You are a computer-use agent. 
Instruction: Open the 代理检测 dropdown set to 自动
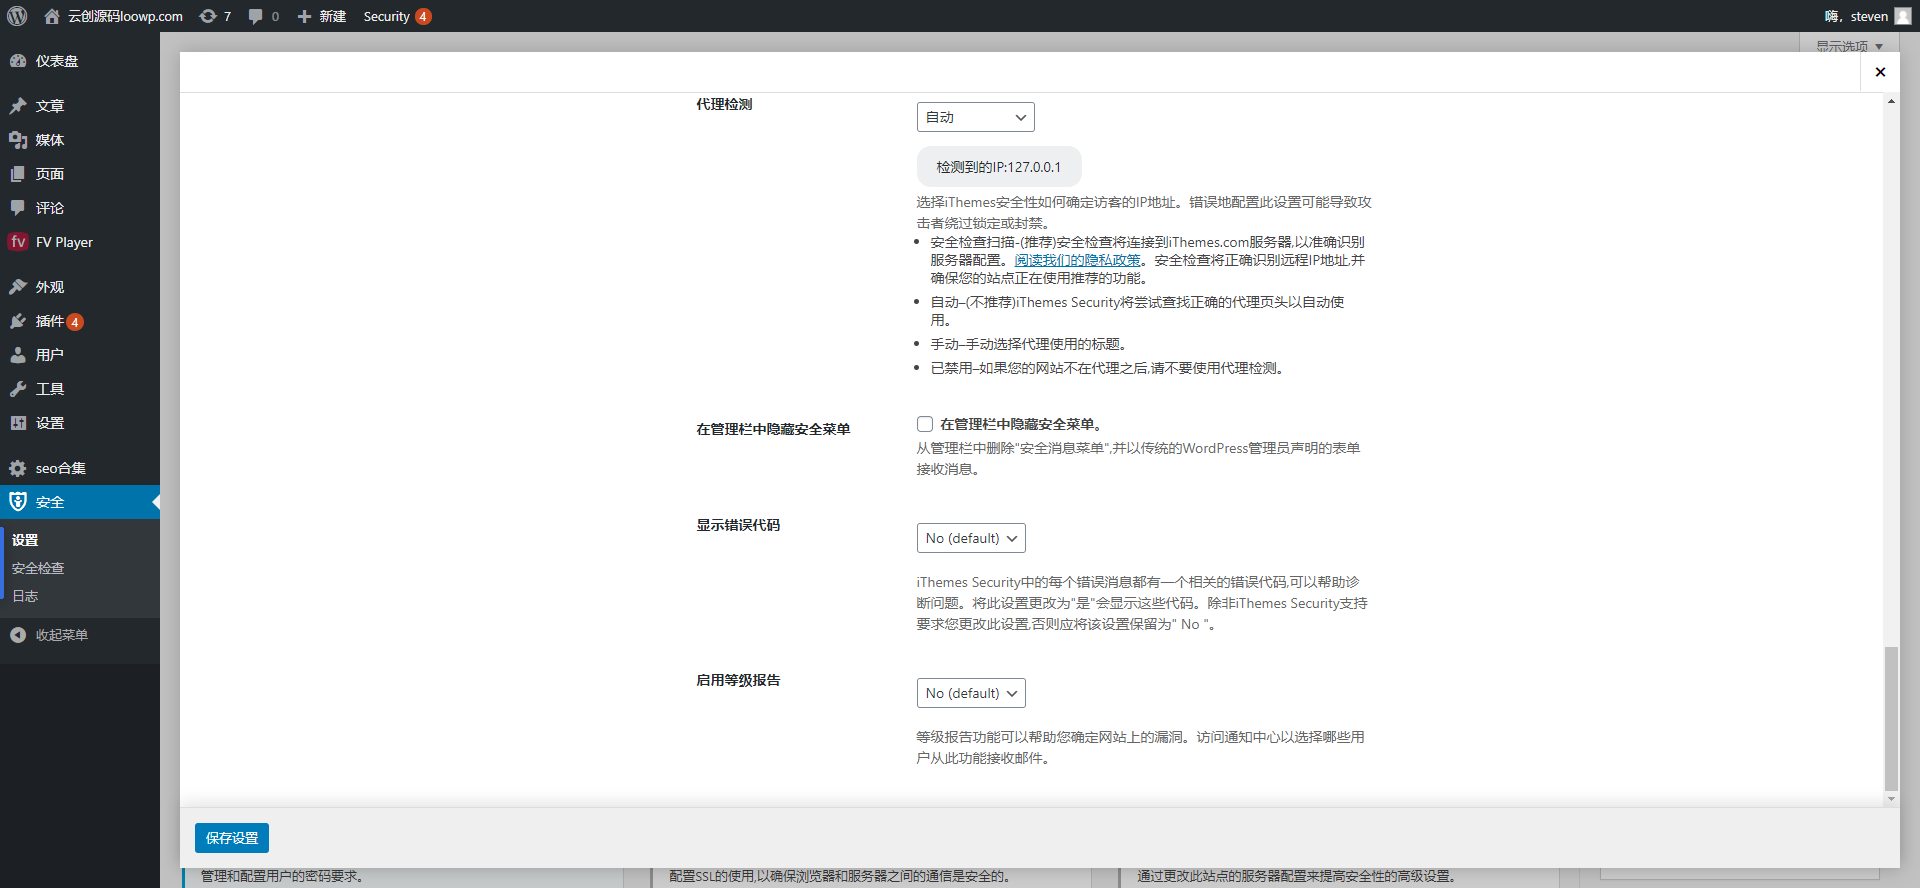975,117
